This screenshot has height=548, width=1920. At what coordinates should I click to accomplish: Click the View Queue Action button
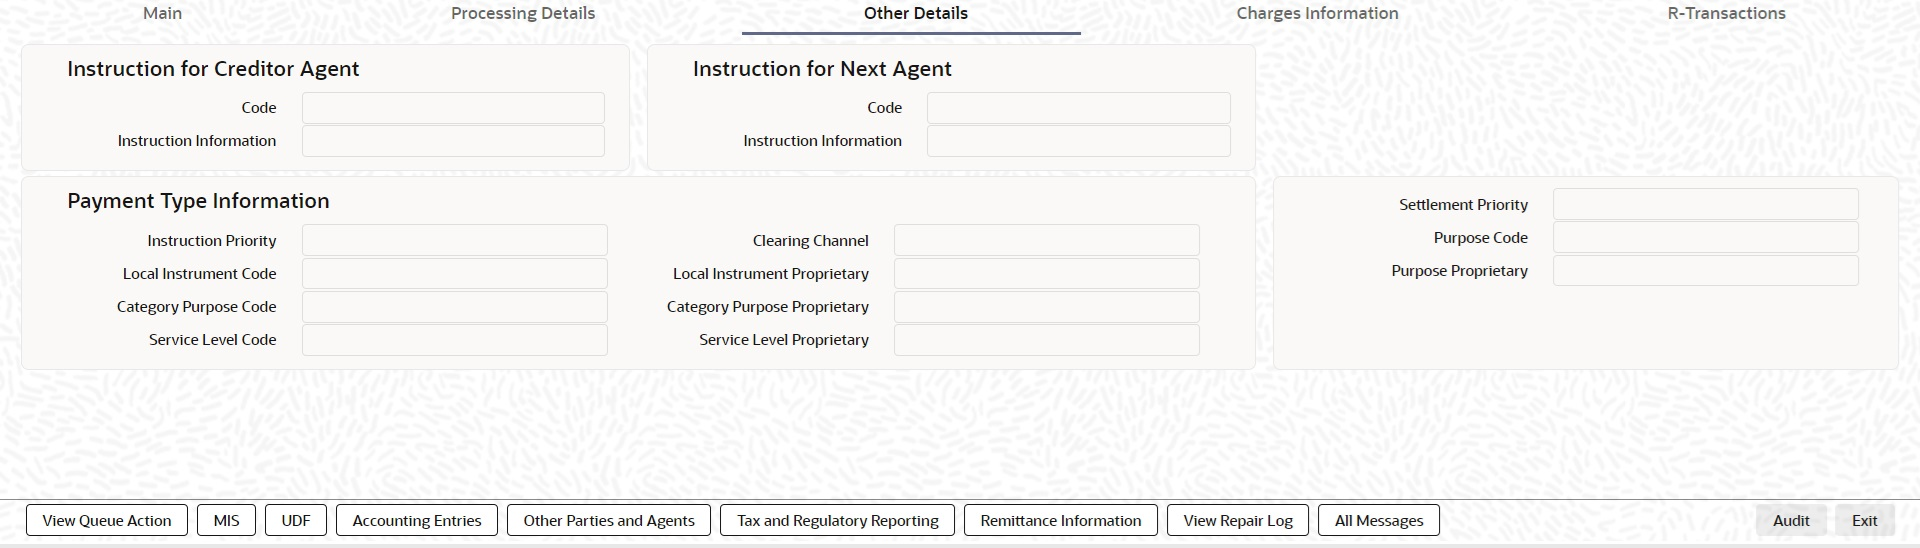point(107,520)
